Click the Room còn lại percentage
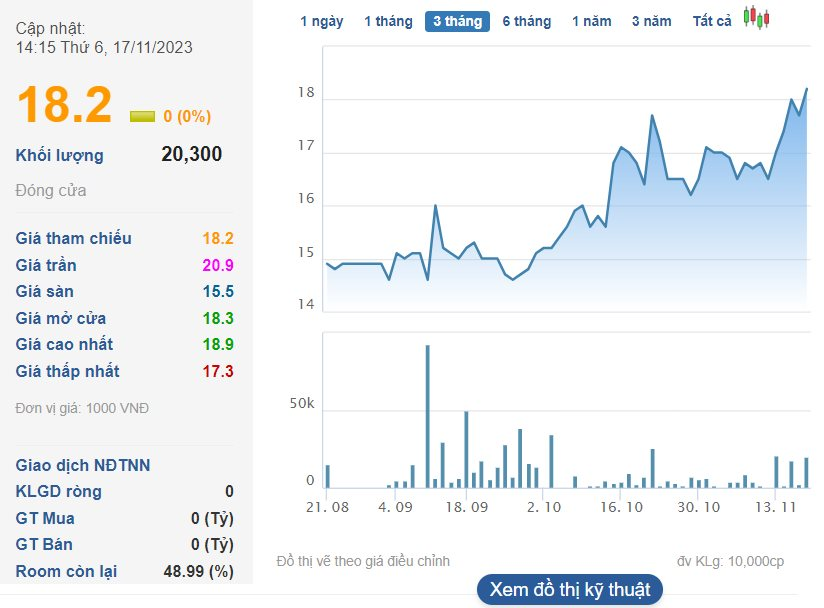Screen dimensions: 824x608 click(198, 572)
